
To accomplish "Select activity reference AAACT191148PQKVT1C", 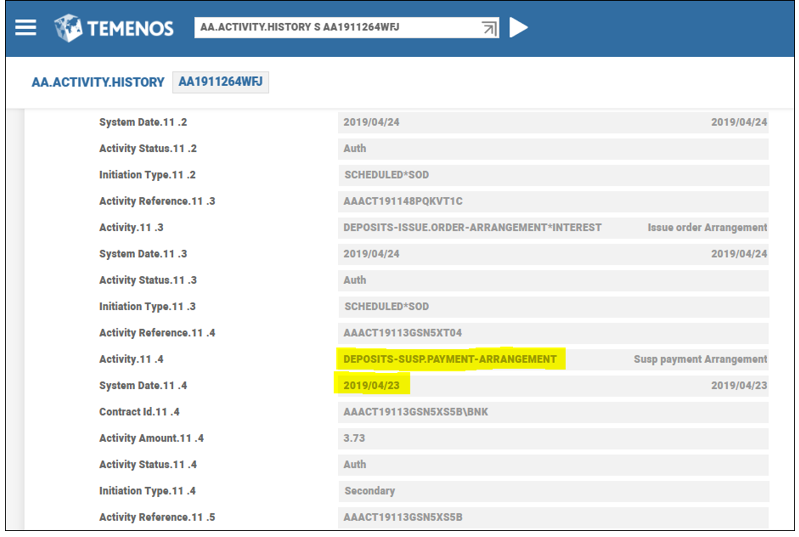I will tap(403, 201).
